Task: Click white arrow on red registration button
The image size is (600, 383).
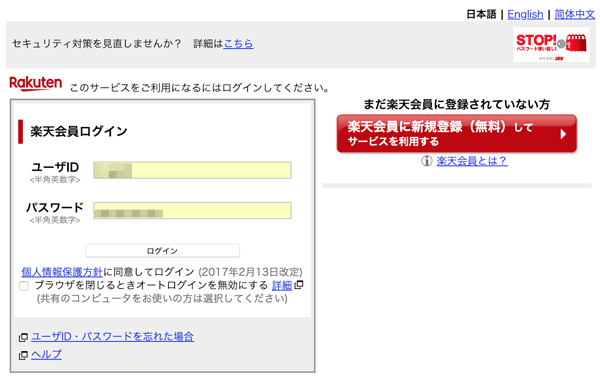Action: [x=563, y=134]
